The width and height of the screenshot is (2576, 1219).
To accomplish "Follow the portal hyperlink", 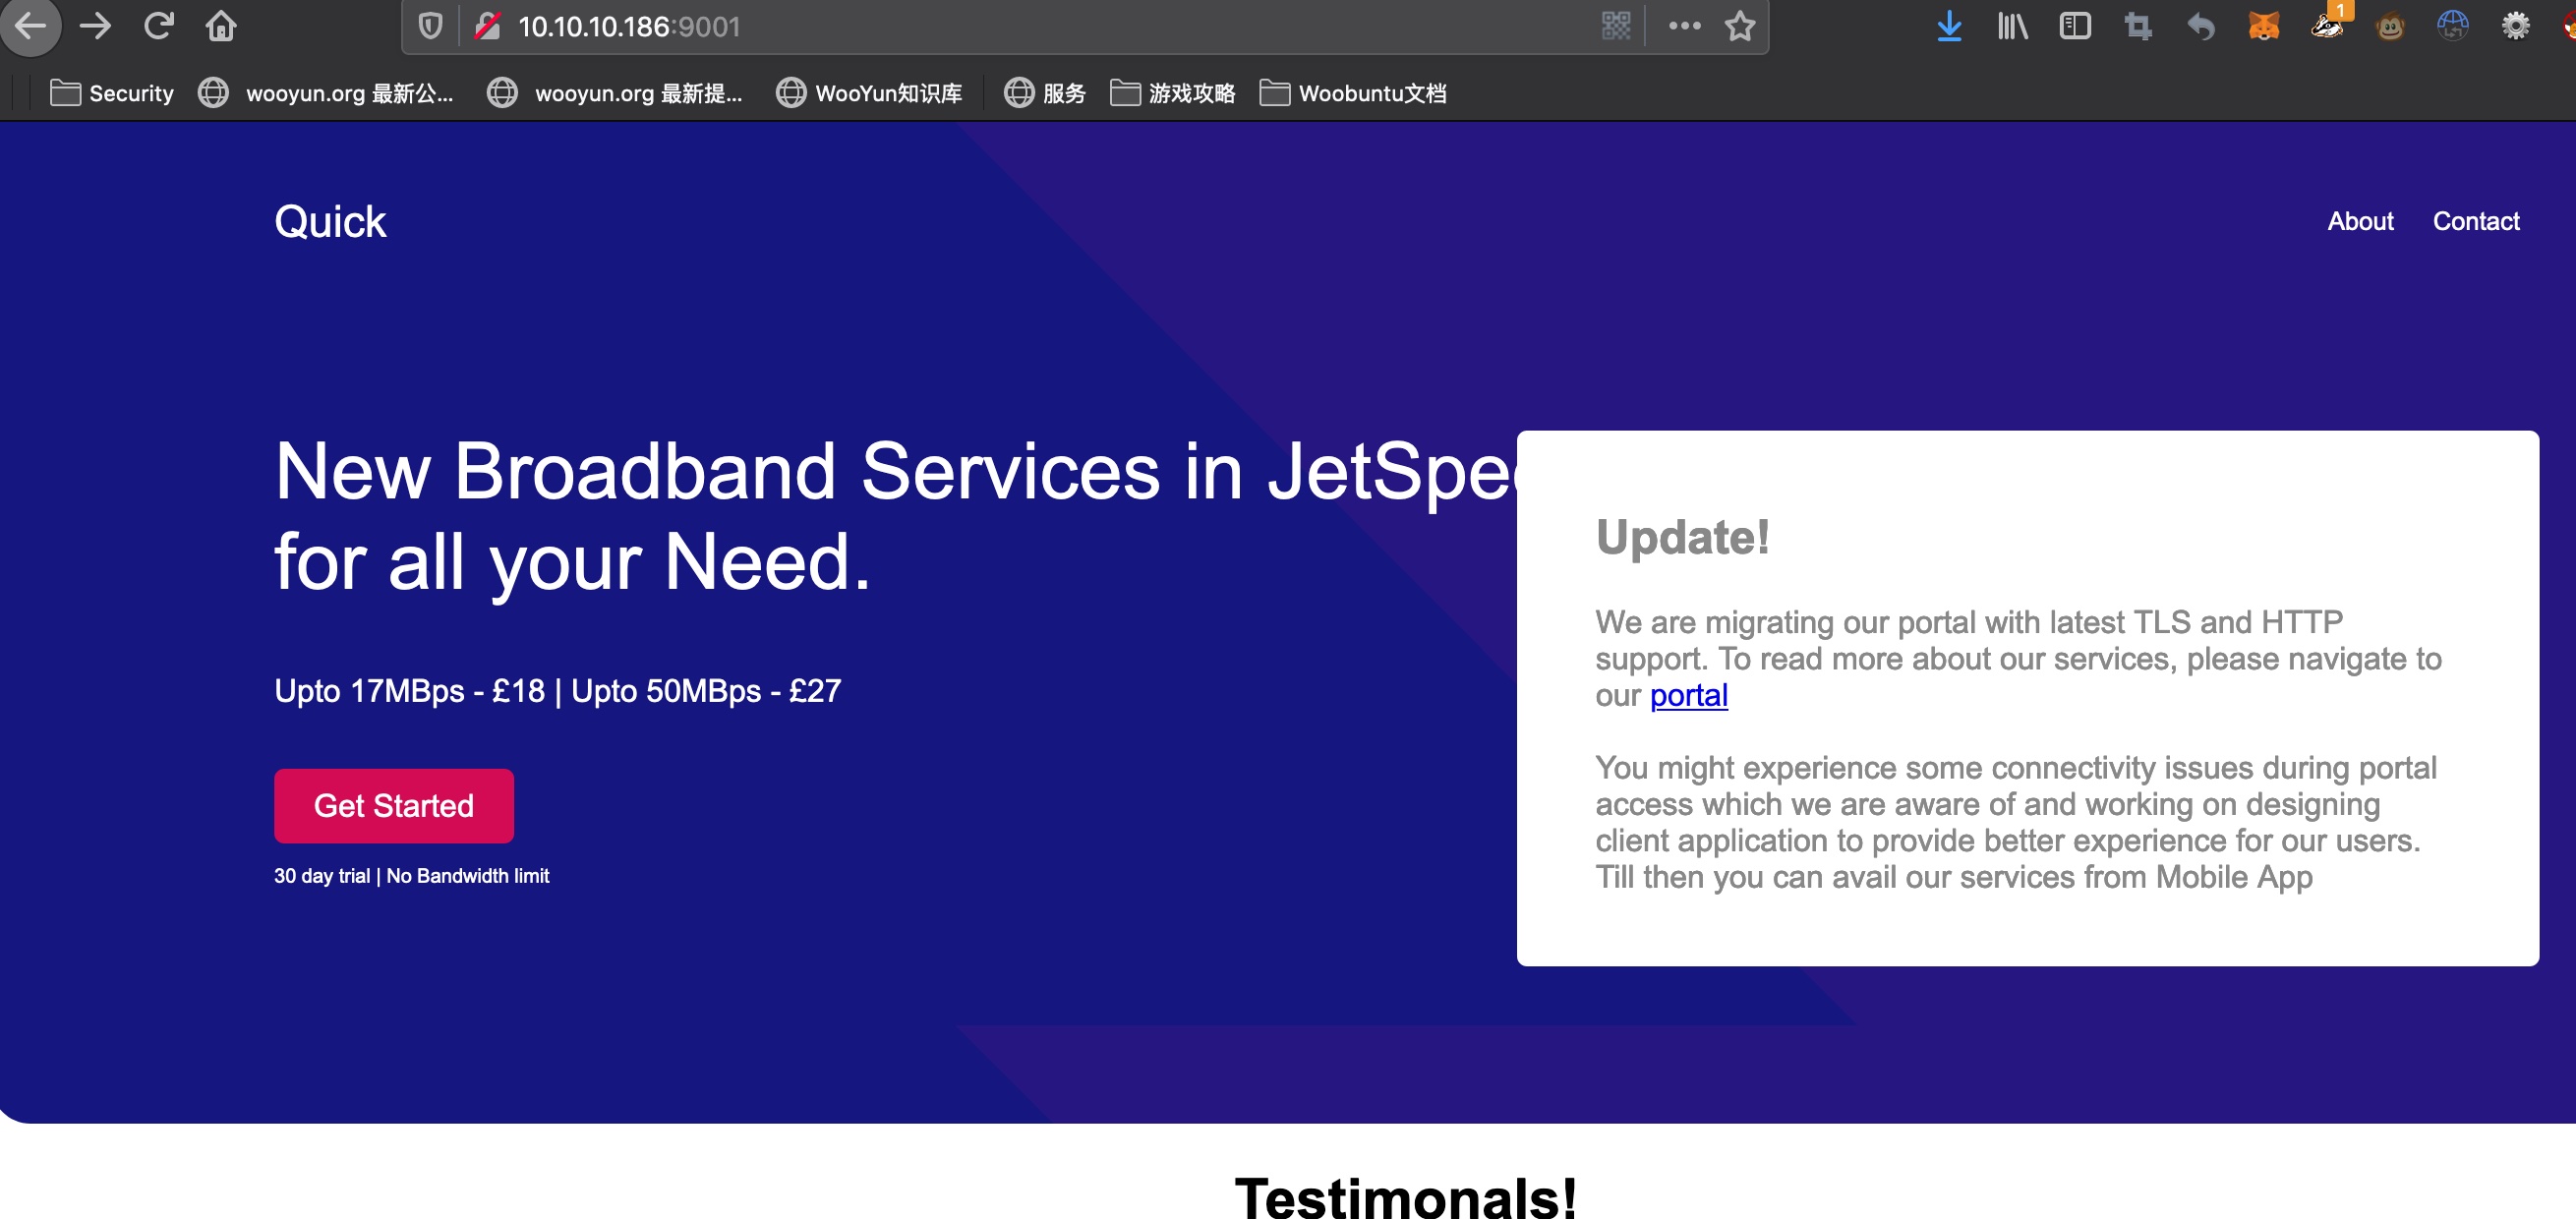I will [x=1688, y=695].
